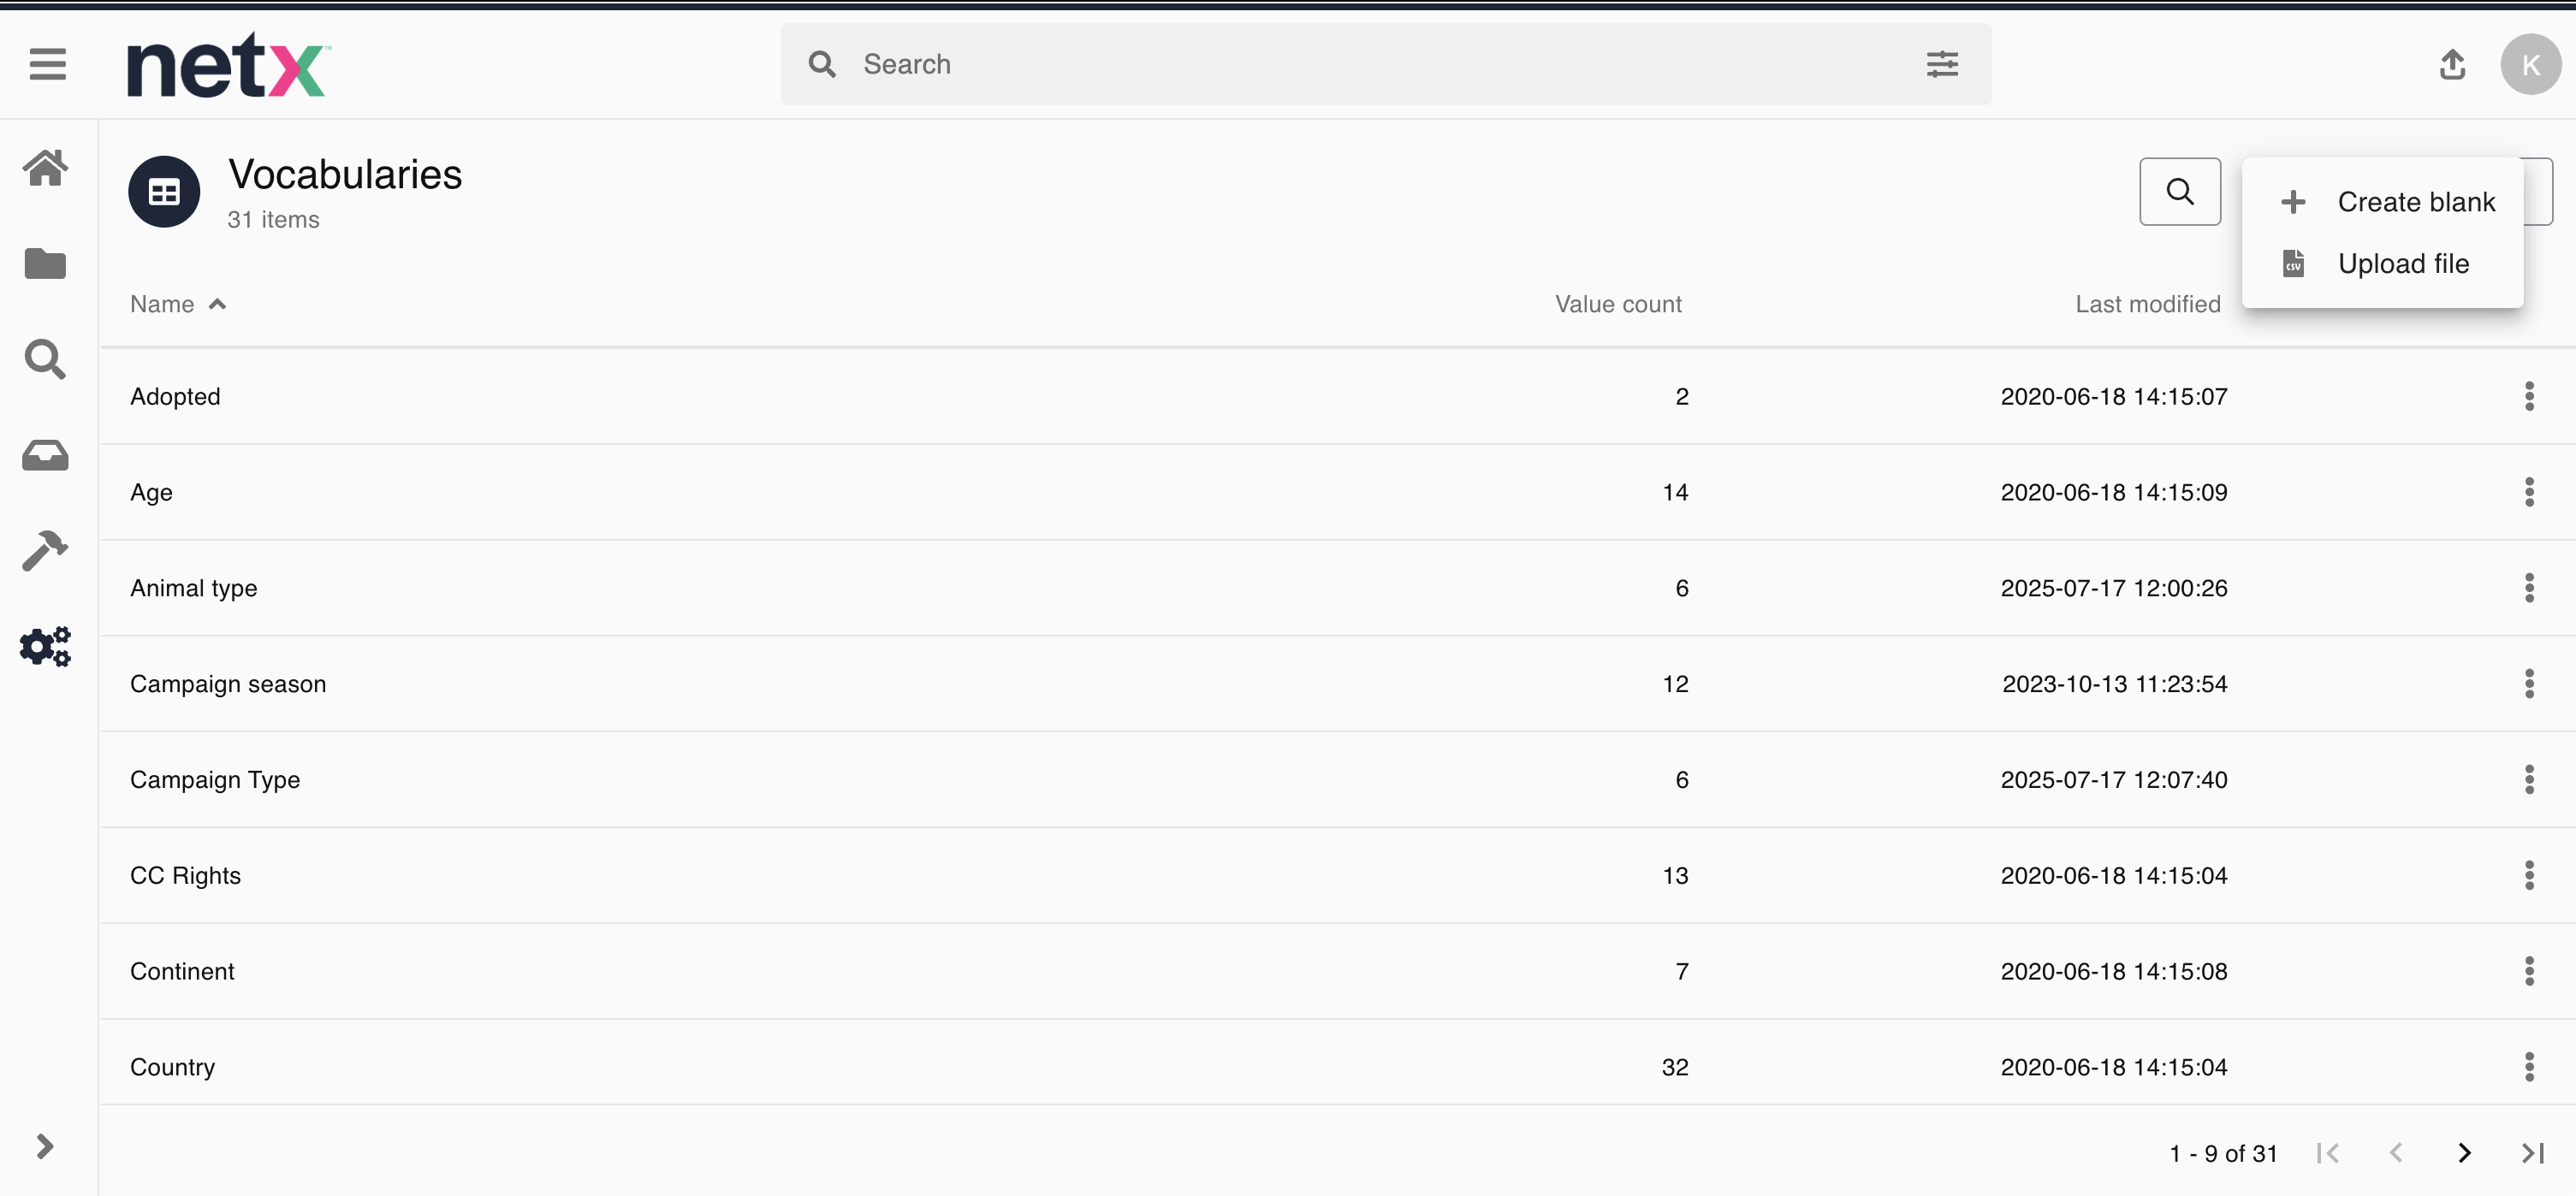The width and height of the screenshot is (2576, 1196).
Task: Open the system settings gears icon
Action: click(45, 647)
